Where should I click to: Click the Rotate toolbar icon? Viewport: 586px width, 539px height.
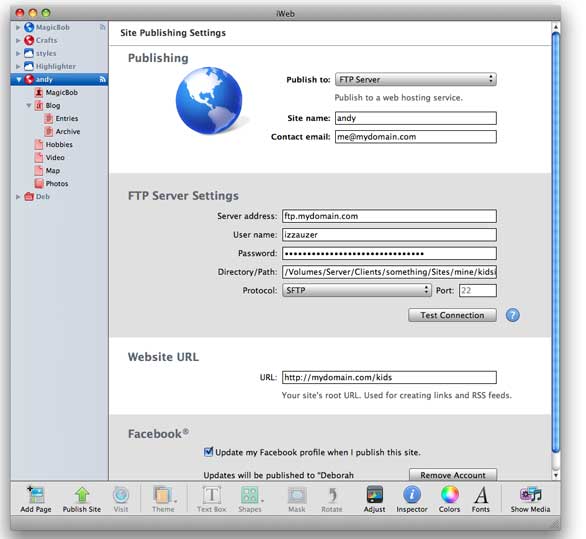pyautogui.click(x=332, y=495)
